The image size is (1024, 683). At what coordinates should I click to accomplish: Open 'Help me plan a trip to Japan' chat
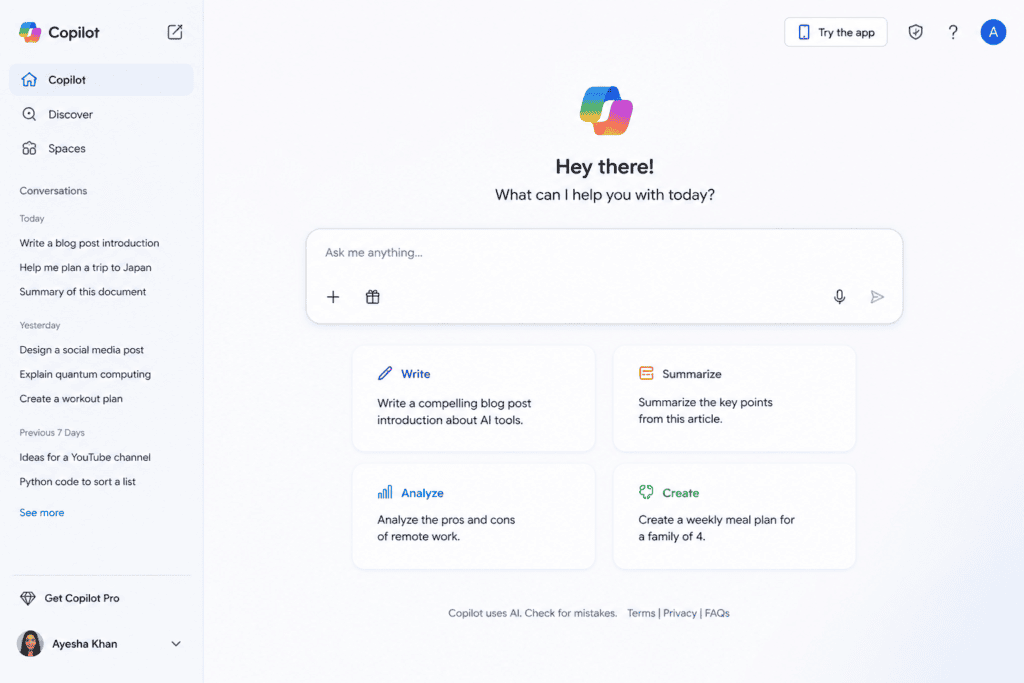click(x=86, y=267)
